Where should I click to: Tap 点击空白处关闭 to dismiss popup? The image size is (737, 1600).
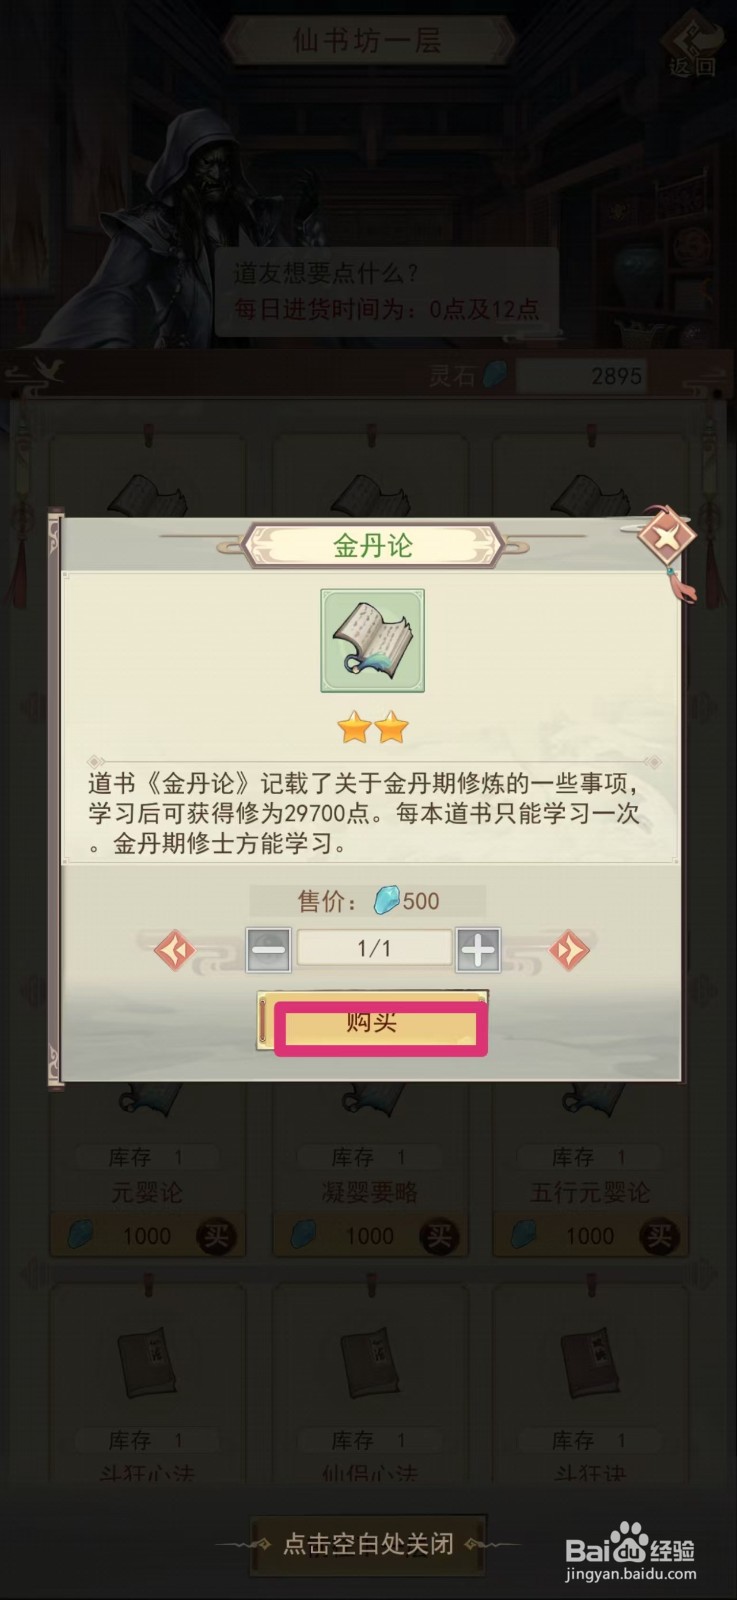pyautogui.click(x=368, y=1544)
